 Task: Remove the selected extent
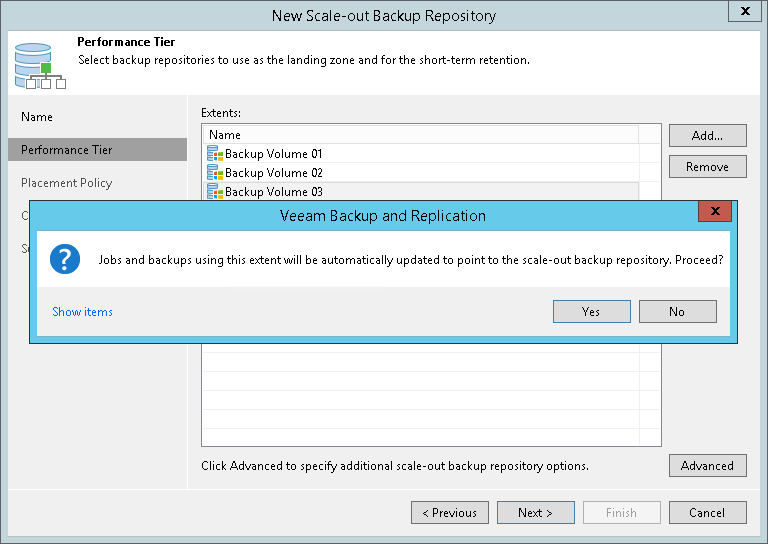tap(707, 167)
